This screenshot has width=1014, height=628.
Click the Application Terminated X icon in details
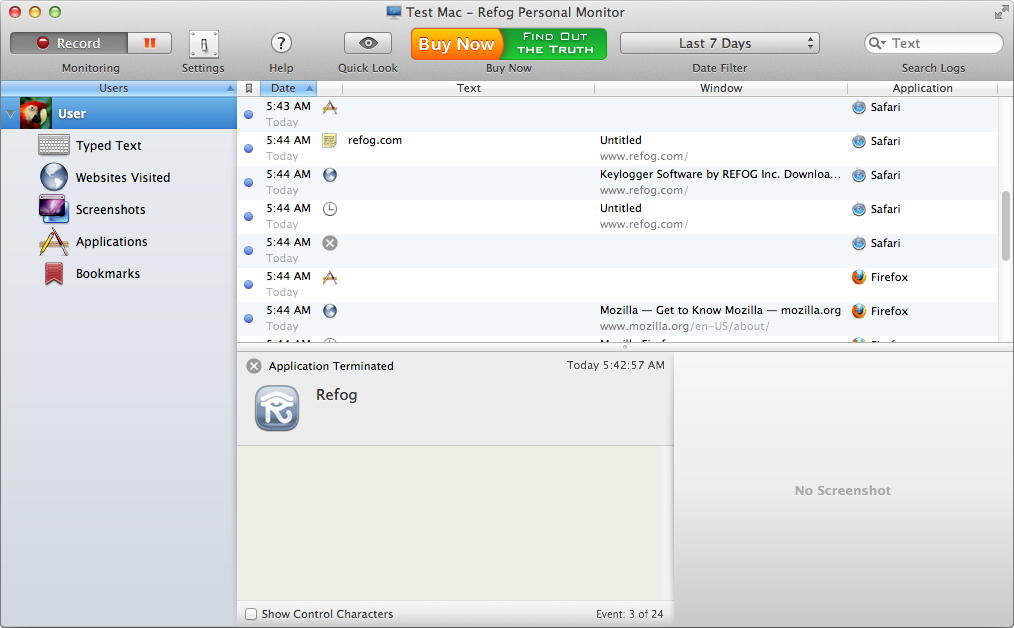[x=254, y=366]
